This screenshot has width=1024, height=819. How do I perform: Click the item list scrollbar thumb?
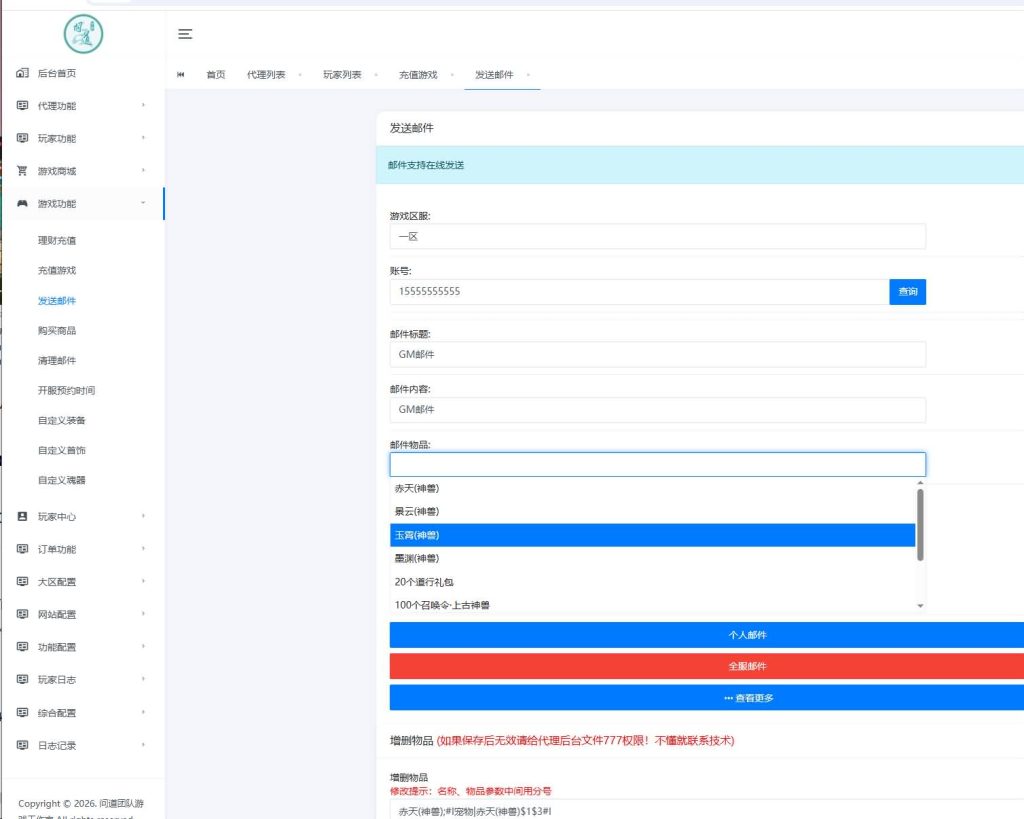point(920,524)
